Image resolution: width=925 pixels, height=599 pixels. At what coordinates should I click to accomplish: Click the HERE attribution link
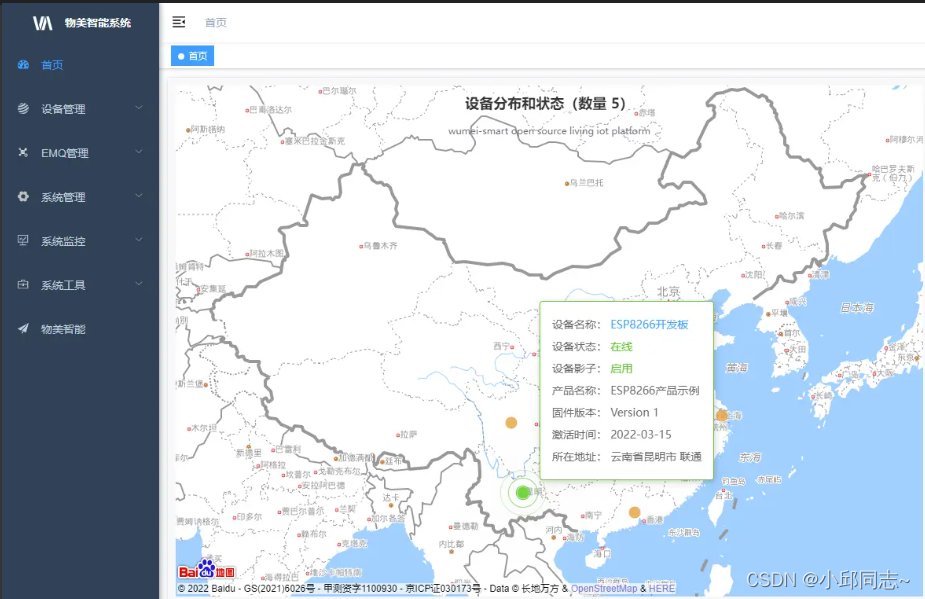[663, 588]
